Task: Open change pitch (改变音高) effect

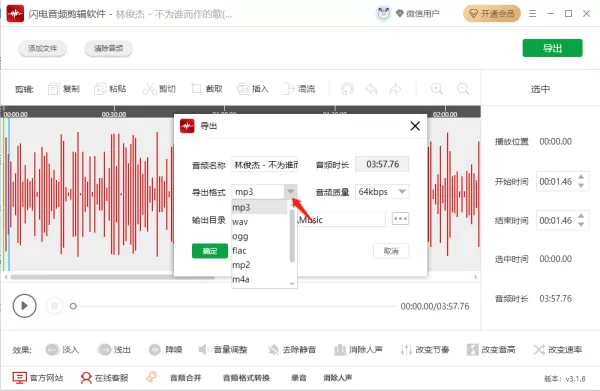Action: click(491, 350)
